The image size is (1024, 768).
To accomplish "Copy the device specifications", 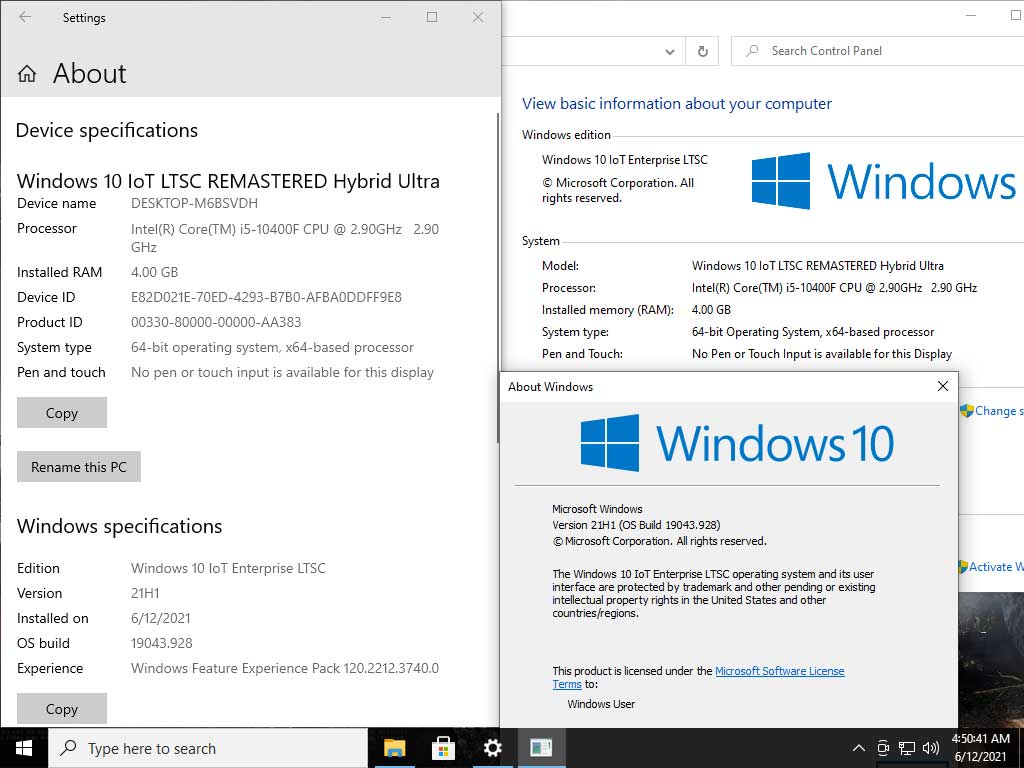I will tap(62, 413).
